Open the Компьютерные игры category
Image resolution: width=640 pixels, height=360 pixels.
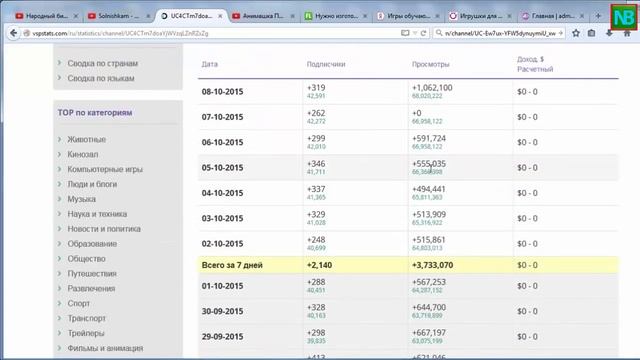click(105, 169)
